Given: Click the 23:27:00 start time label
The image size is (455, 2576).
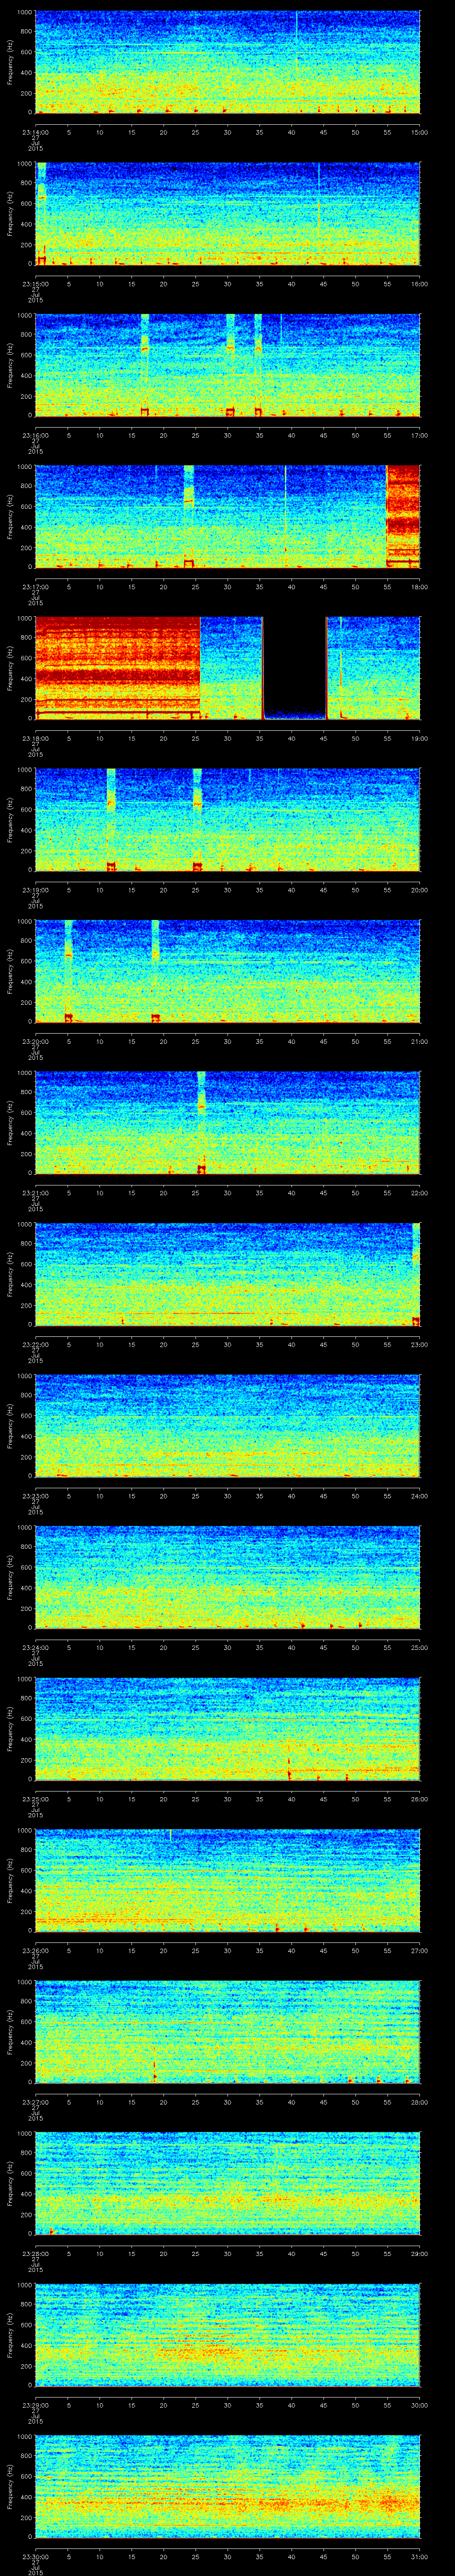Looking at the screenshot, I should [x=35, y=2101].
